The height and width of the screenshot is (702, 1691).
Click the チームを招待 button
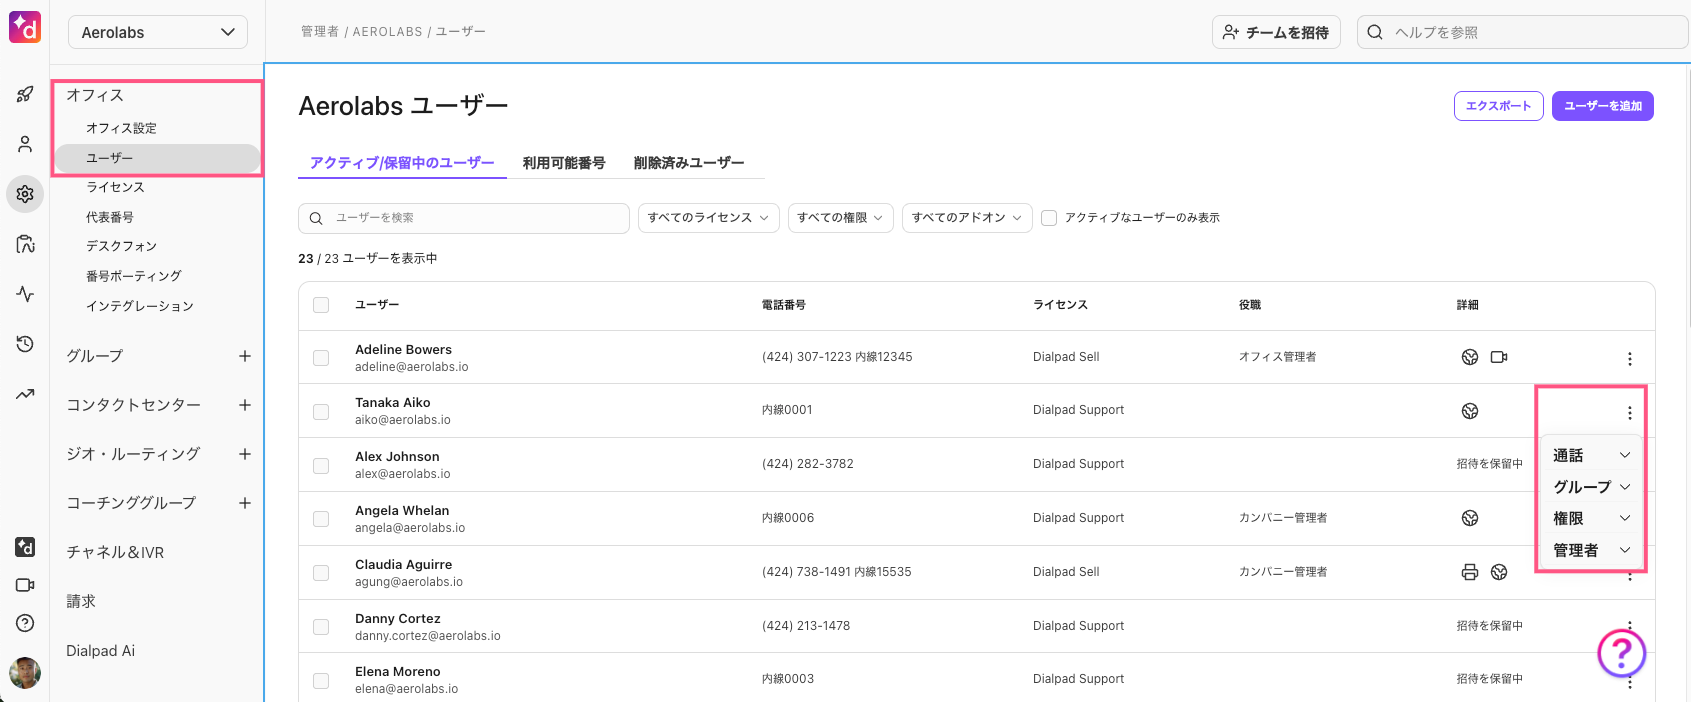coord(1276,32)
